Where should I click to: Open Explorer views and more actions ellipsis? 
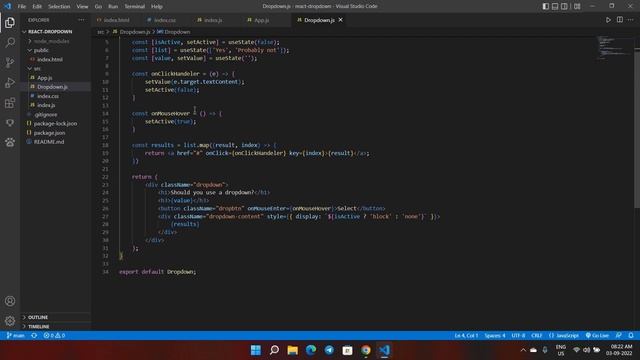81,20
